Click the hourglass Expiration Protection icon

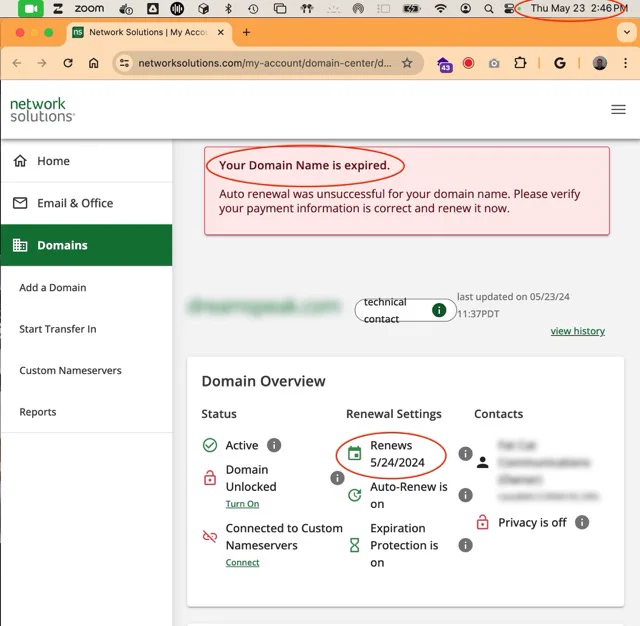pyautogui.click(x=354, y=545)
